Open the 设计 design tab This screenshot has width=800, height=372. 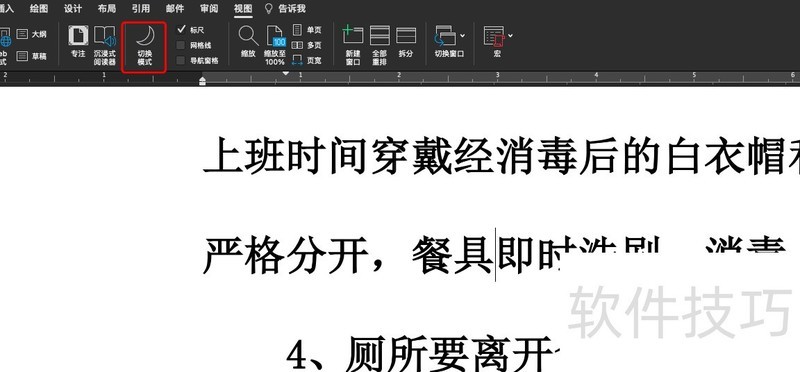click(x=73, y=9)
